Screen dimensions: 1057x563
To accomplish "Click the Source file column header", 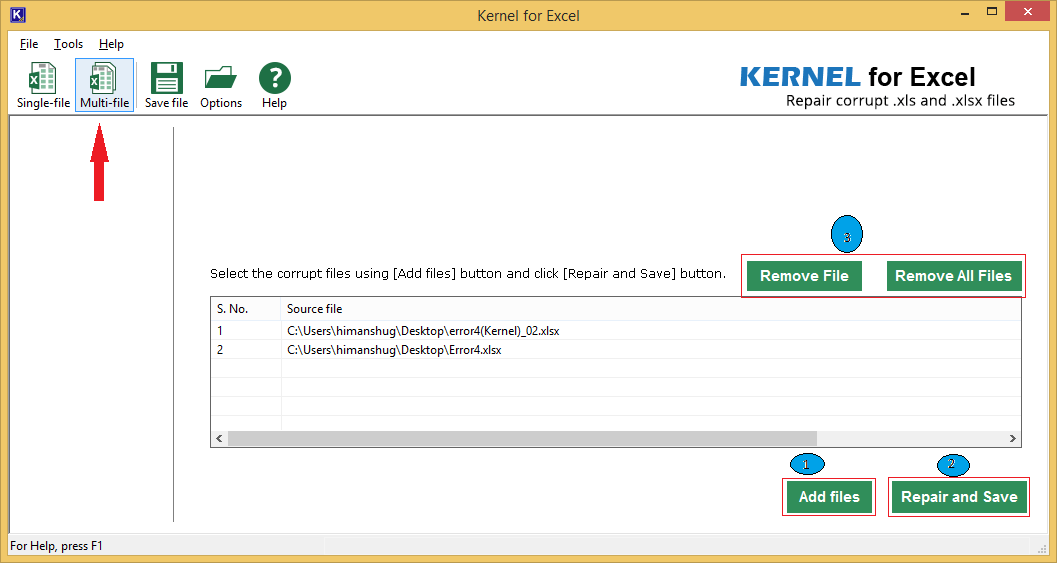I will pos(651,309).
